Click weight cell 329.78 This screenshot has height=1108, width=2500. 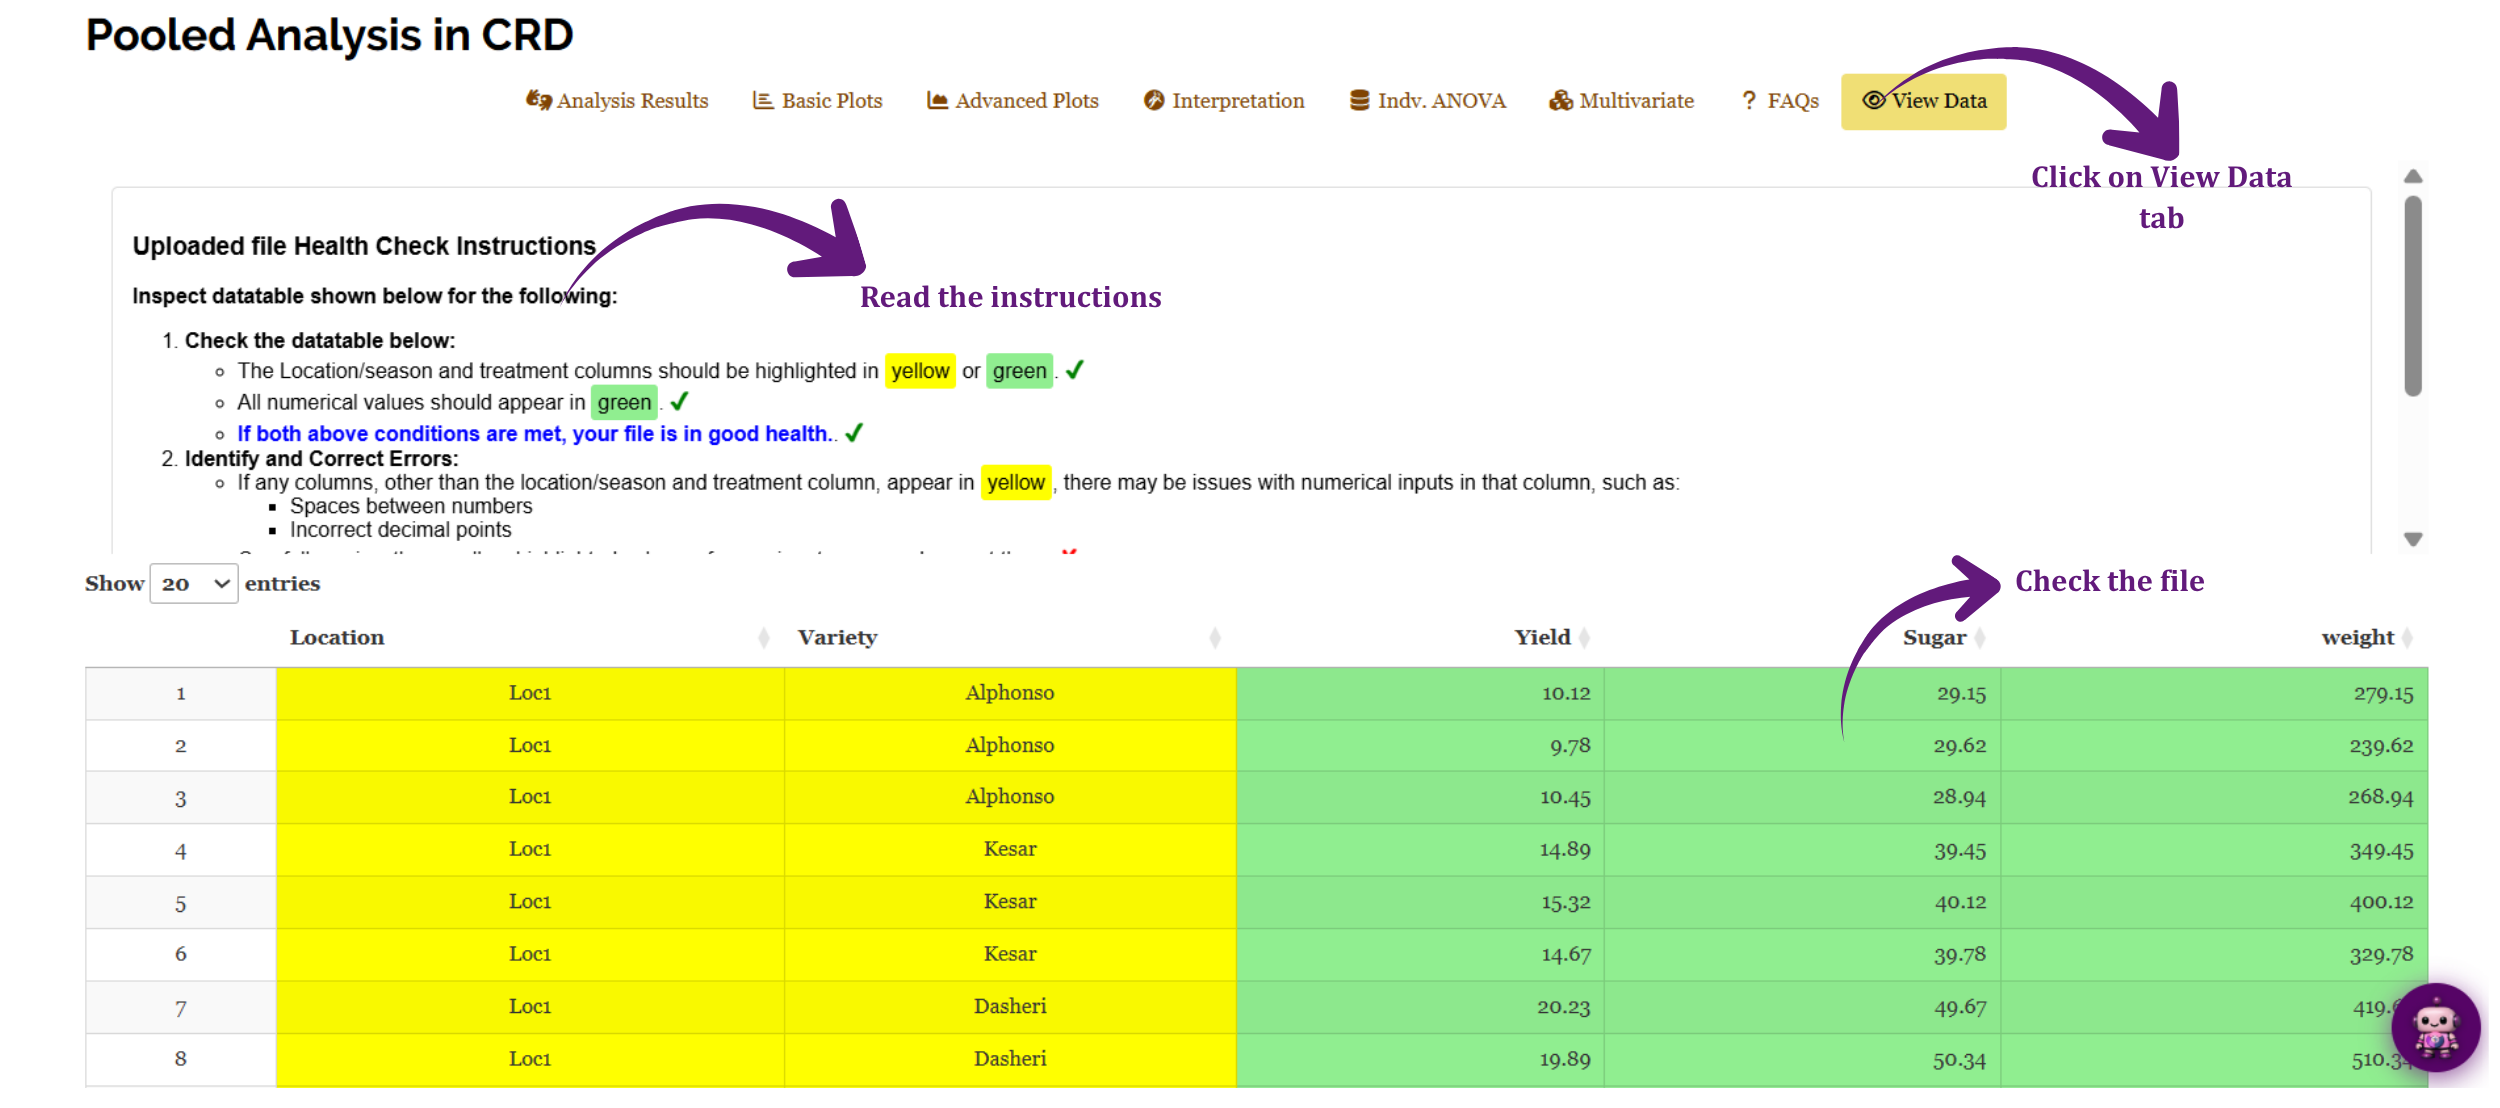pyautogui.click(x=2214, y=955)
